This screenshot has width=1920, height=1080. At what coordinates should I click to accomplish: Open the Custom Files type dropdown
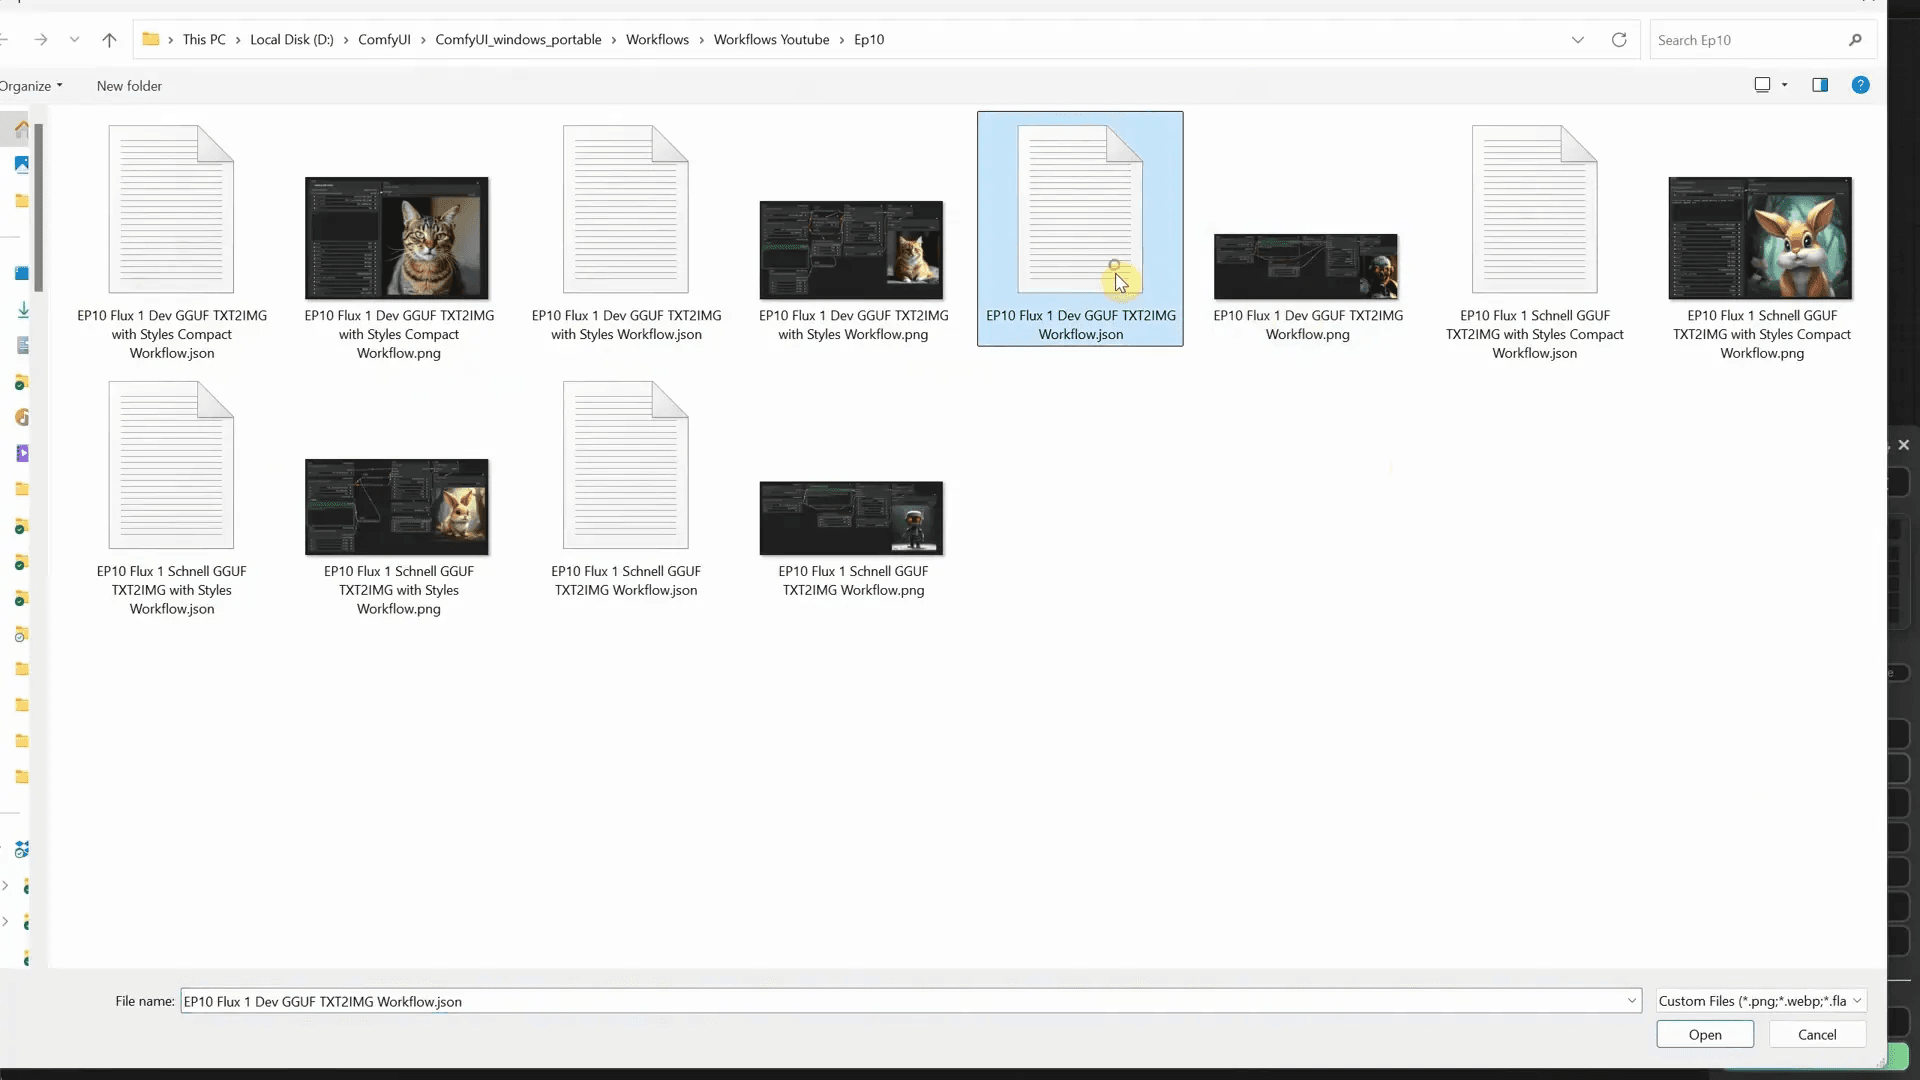click(x=1760, y=1001)
